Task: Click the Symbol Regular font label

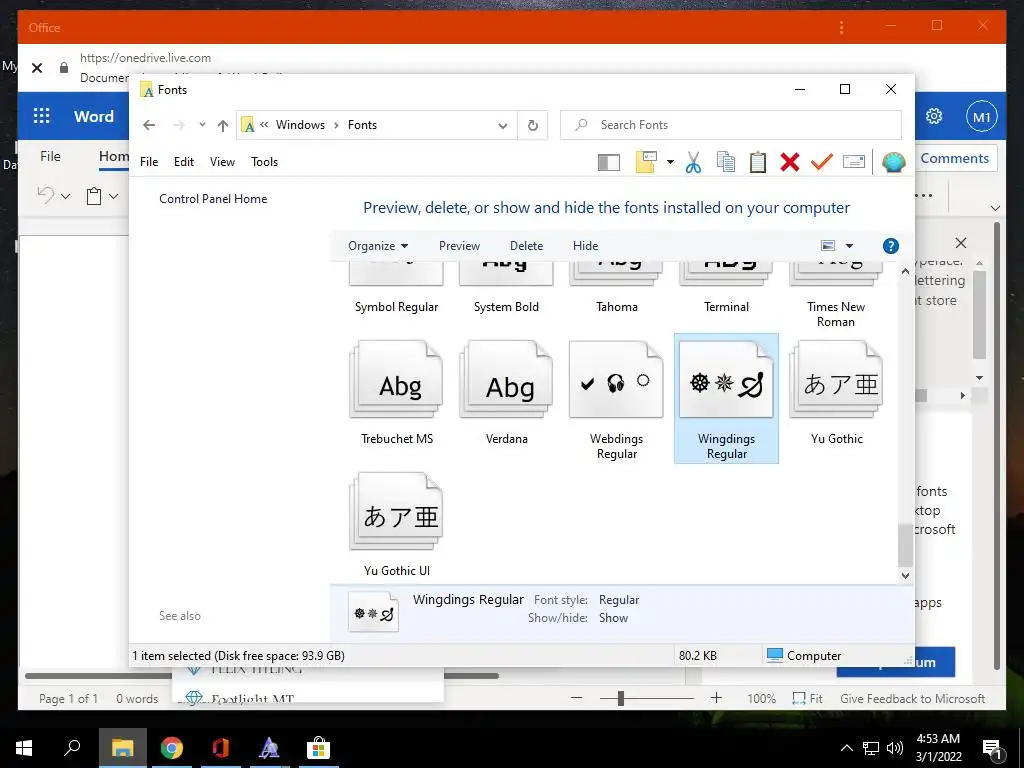Action: point(396,307)
